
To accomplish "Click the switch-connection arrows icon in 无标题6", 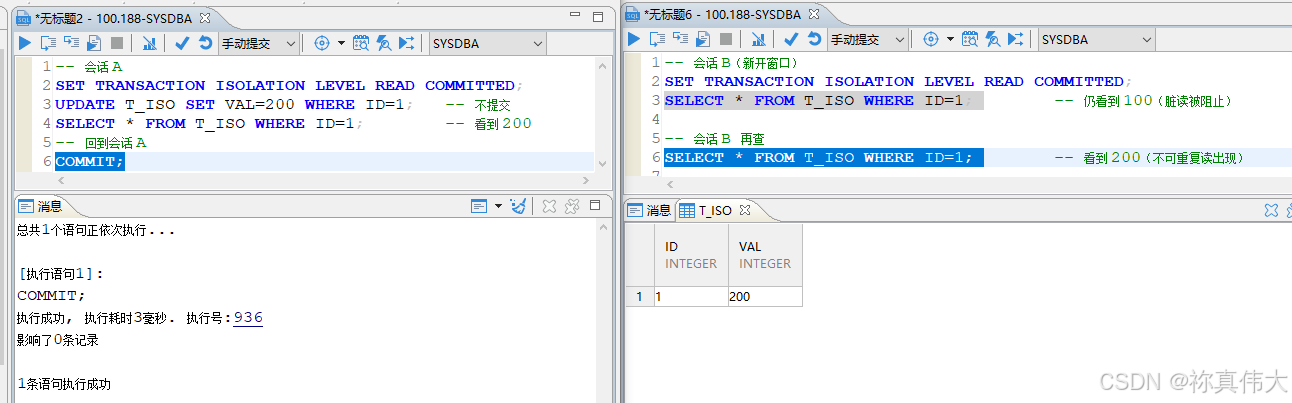I will point(1016,39).
